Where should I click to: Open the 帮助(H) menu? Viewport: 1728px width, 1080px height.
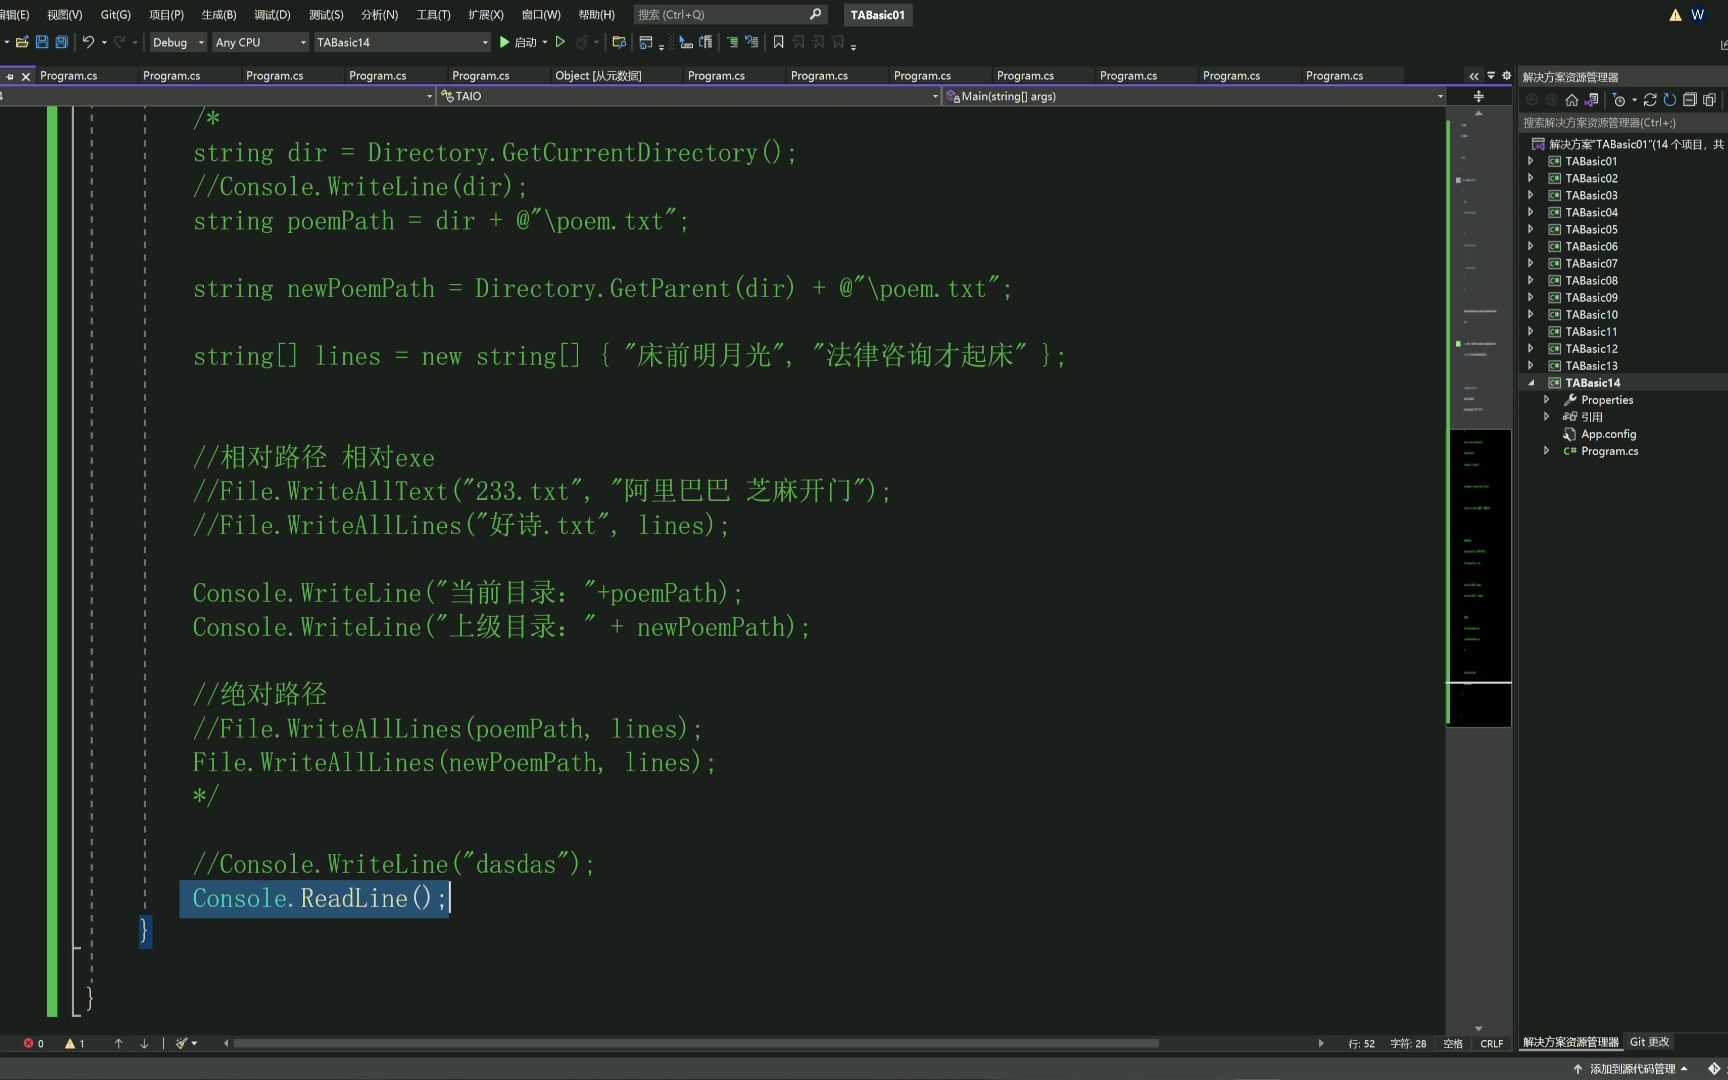(596, 14)
